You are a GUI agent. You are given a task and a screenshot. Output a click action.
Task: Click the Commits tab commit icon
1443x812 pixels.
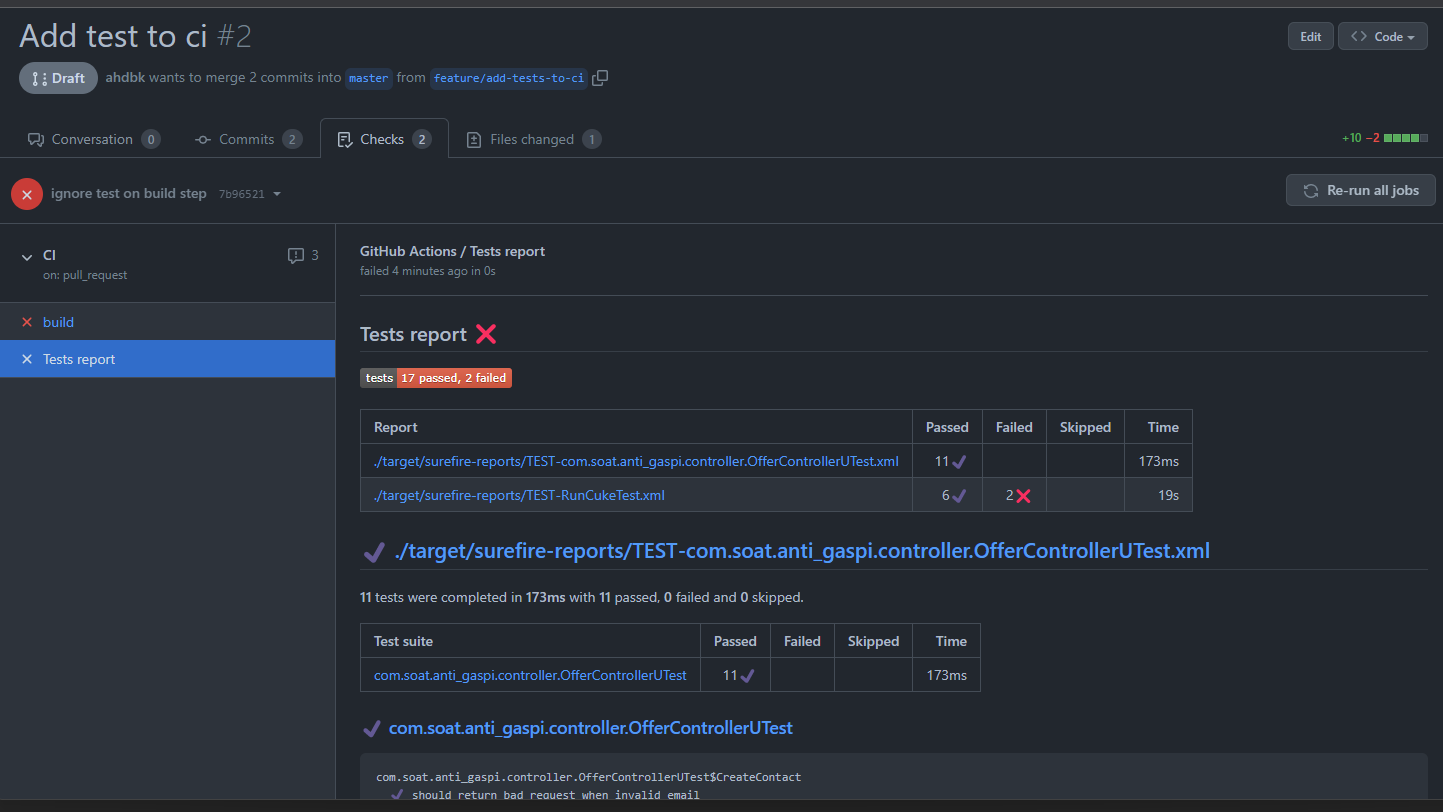(203, 140)
